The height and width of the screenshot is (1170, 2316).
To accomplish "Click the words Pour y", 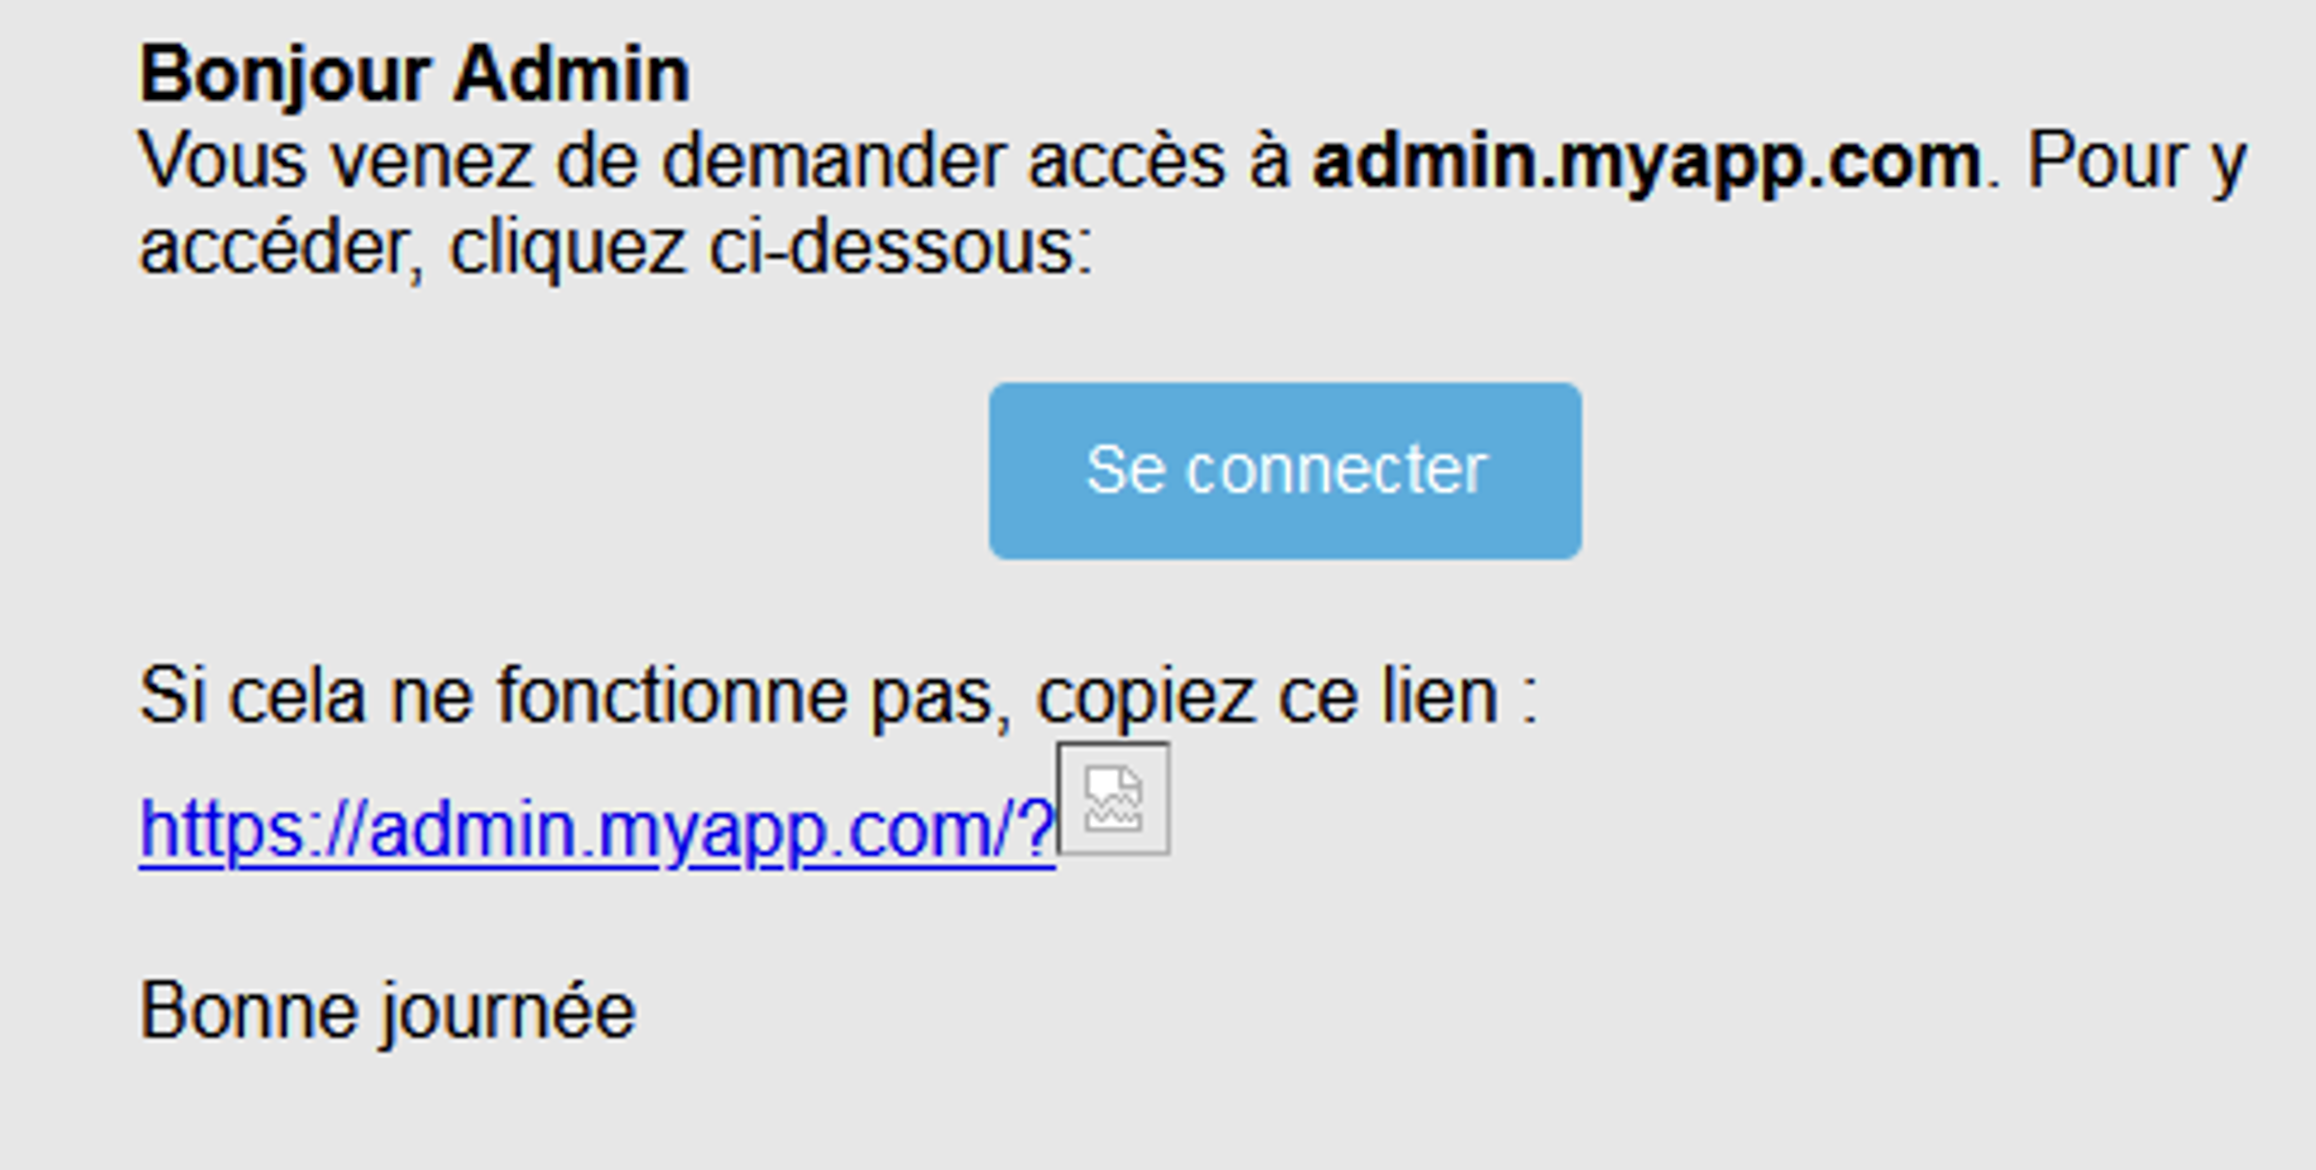I will 2136,161.
